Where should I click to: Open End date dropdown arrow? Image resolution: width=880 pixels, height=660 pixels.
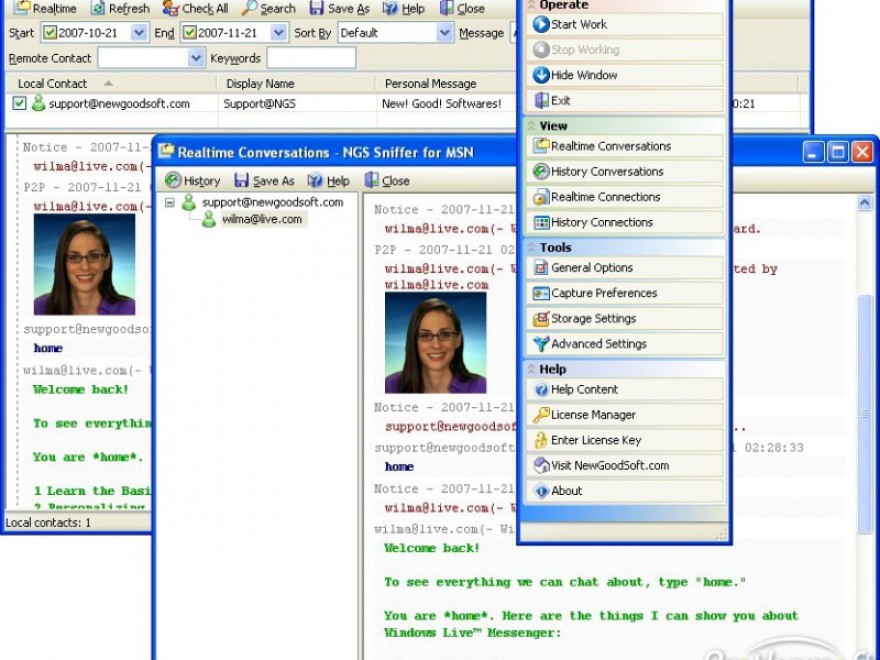point(278,33)
